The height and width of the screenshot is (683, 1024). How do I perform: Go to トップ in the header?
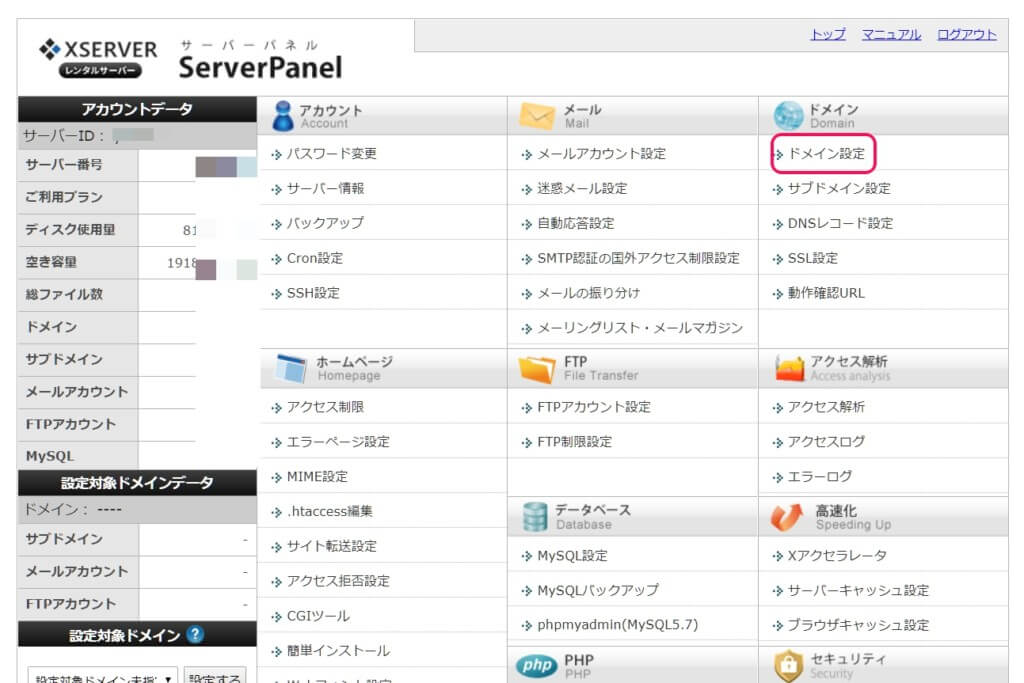click(827, 34)
